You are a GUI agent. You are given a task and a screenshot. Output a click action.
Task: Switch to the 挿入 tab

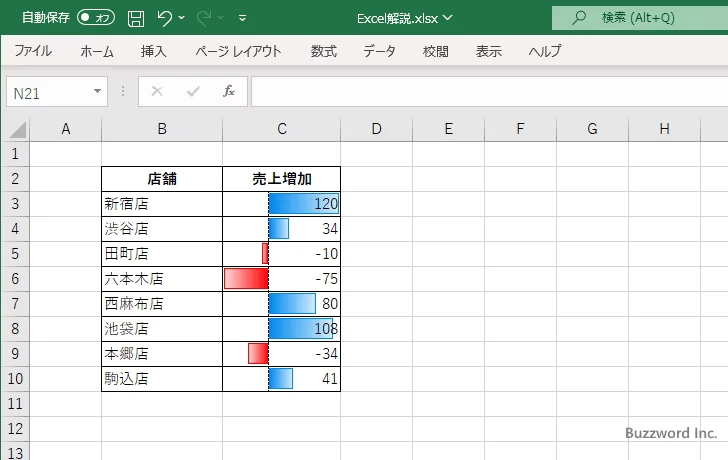154,51
